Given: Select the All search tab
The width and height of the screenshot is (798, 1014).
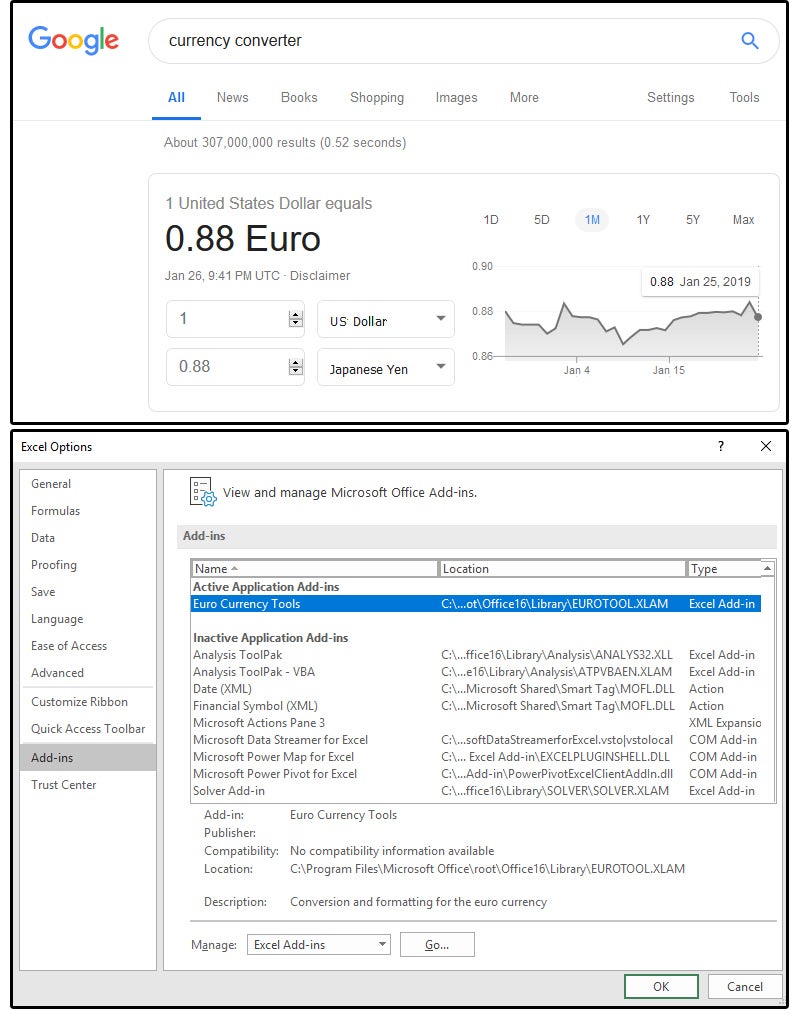Looking at the screenshot, I should pyautogui.click(x=177, y=98).
